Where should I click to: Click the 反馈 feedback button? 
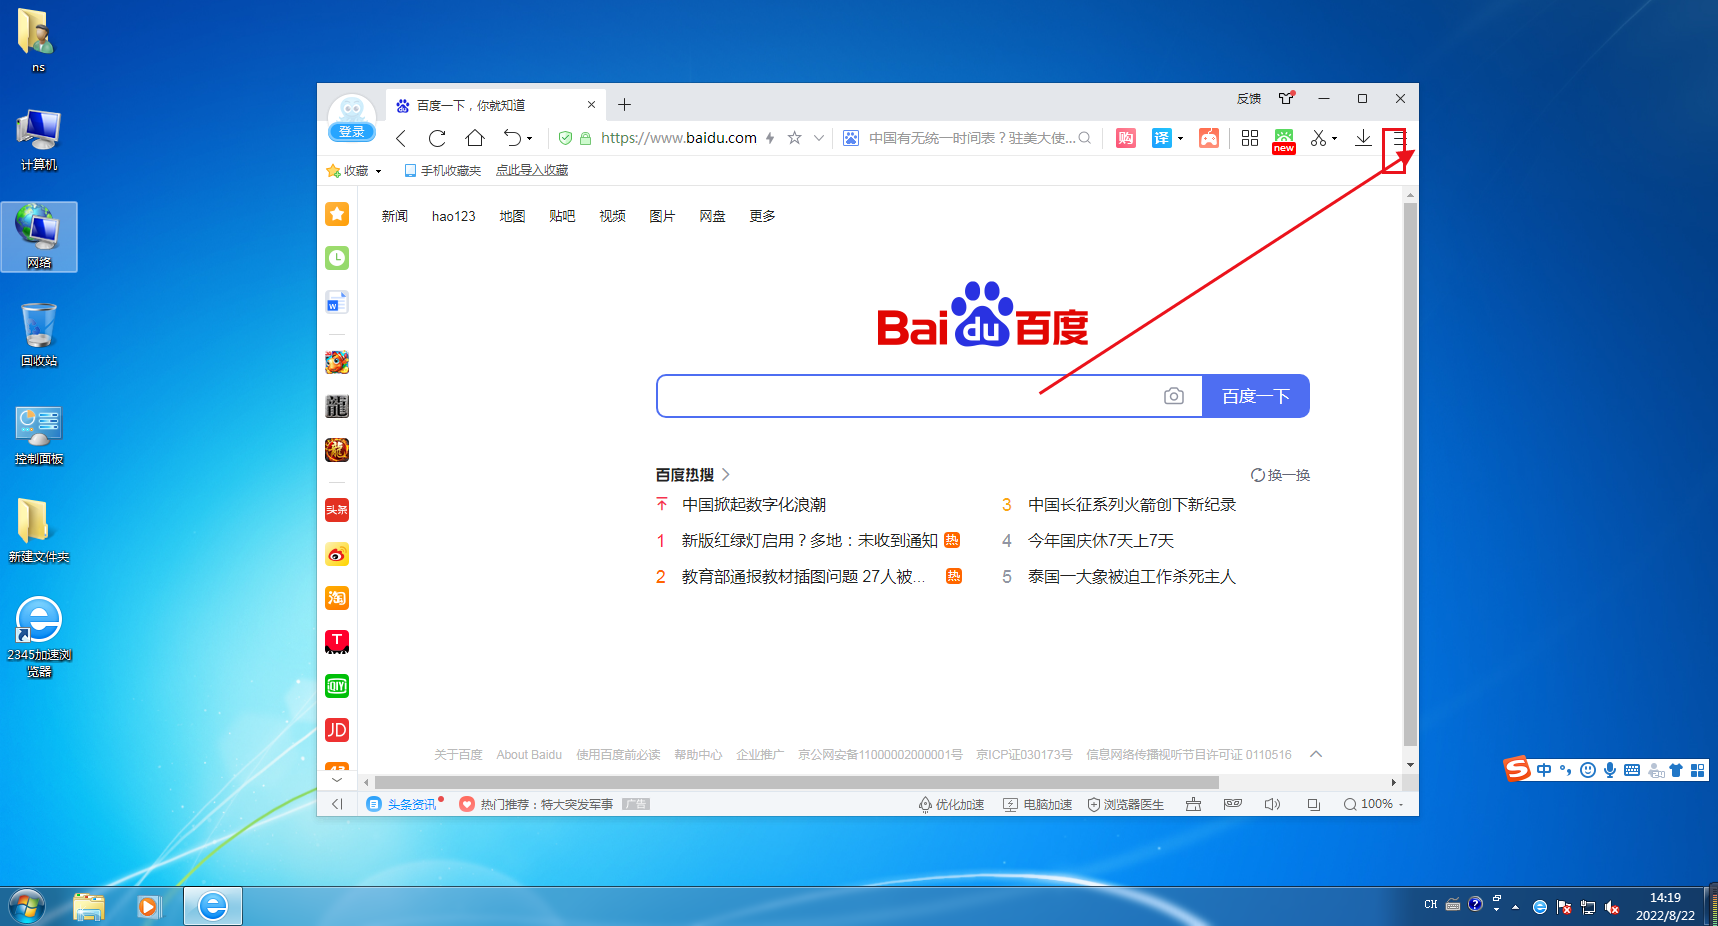click(x=1249, y=98)
